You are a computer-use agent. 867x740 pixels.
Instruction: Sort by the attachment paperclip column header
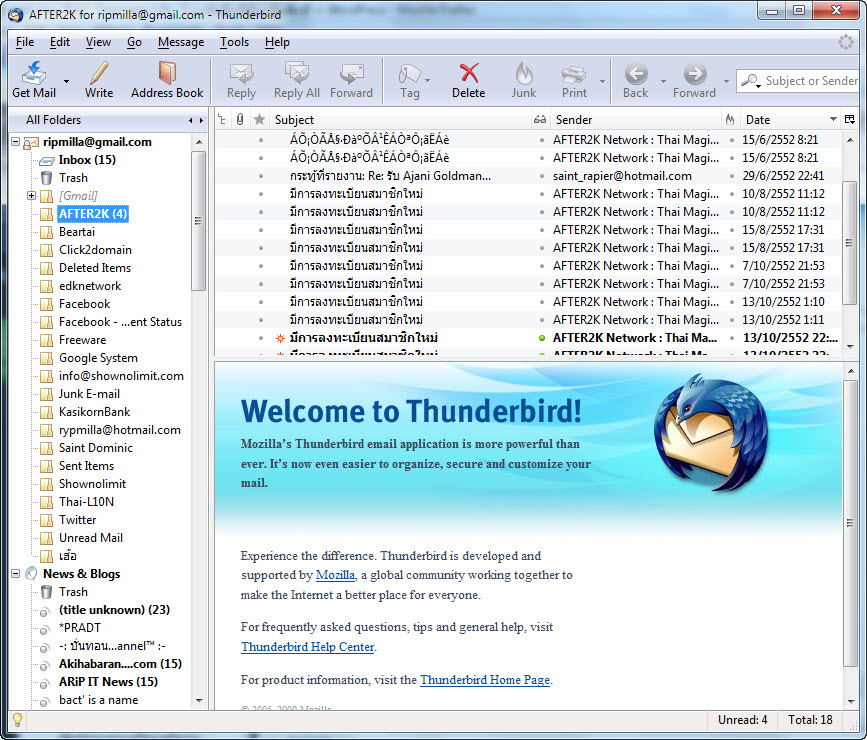coord(240,120)
